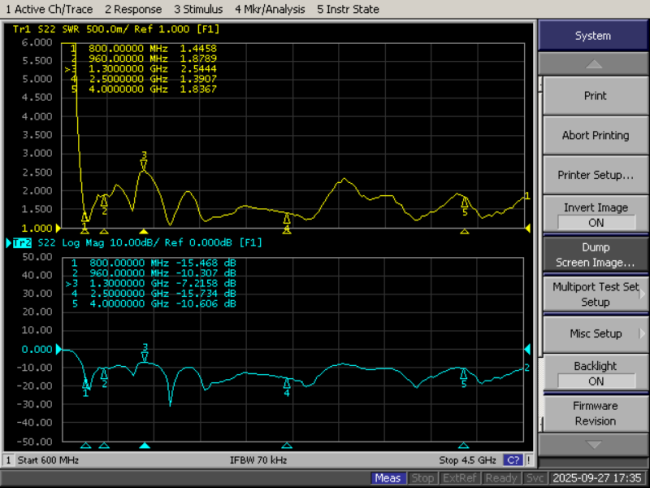Viewport: 650px width, 488px height.
Task: Click marker 3 on Log Mag trace
Action: coord(145,352)
